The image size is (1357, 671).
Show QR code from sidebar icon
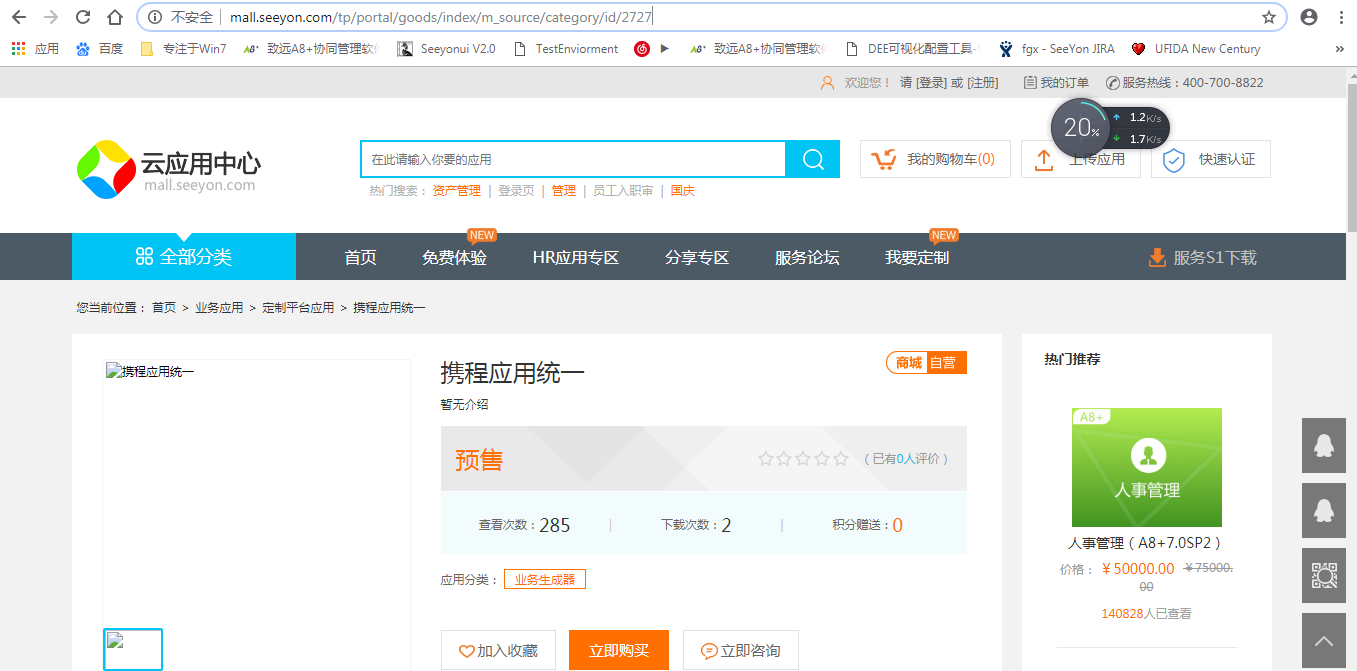click(x=1324, y=575)
